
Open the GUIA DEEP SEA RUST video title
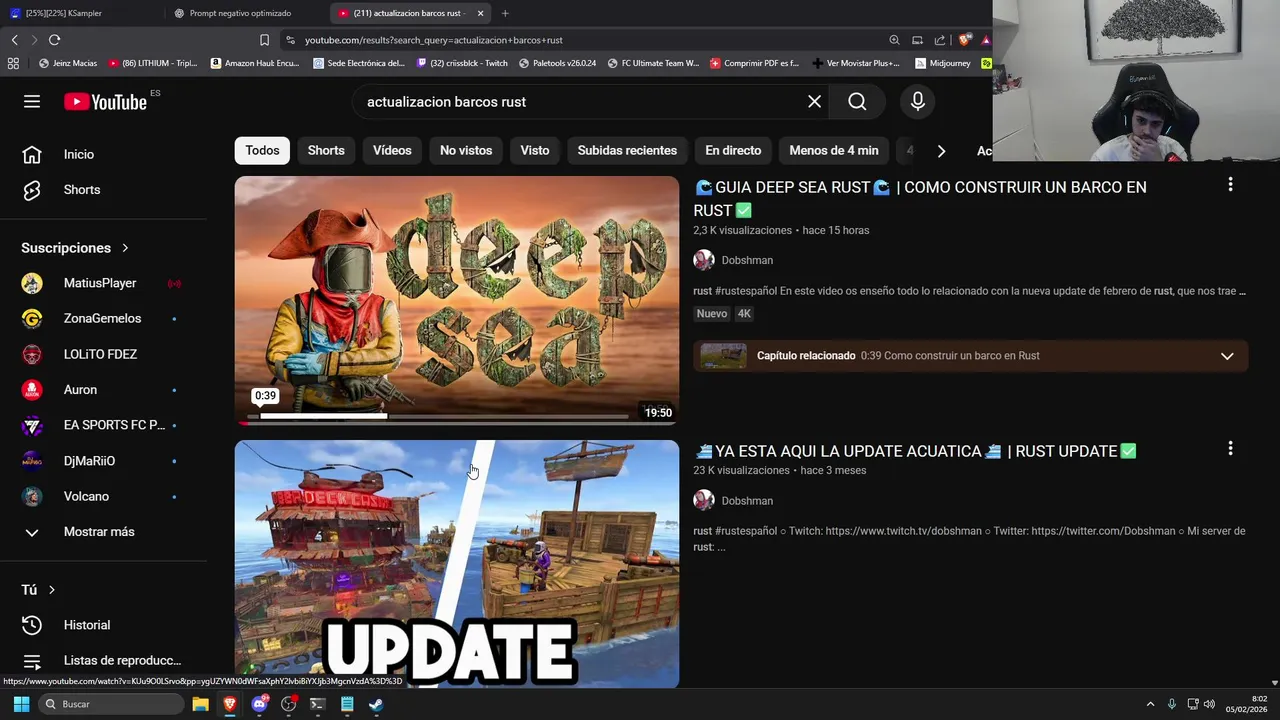[920, 198]
